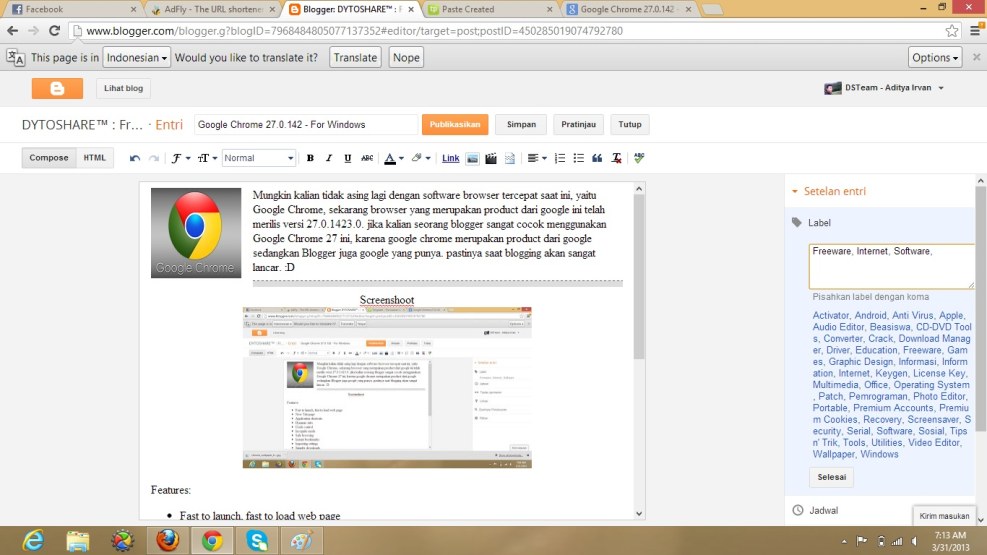Open the Chrome menu icon
The width and height of the screenshot is (987, 555).
[x=976, y=30]
